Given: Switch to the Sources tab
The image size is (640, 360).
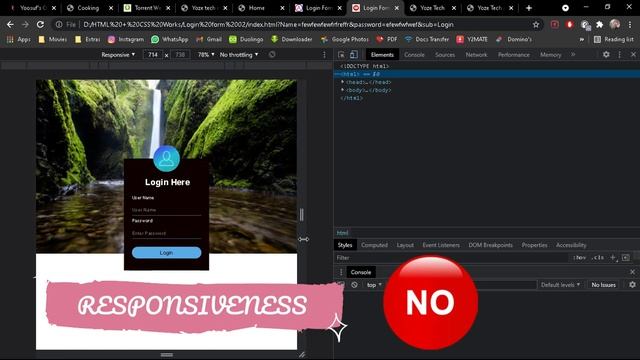Looking at the screenshot, I should point(445,55).
